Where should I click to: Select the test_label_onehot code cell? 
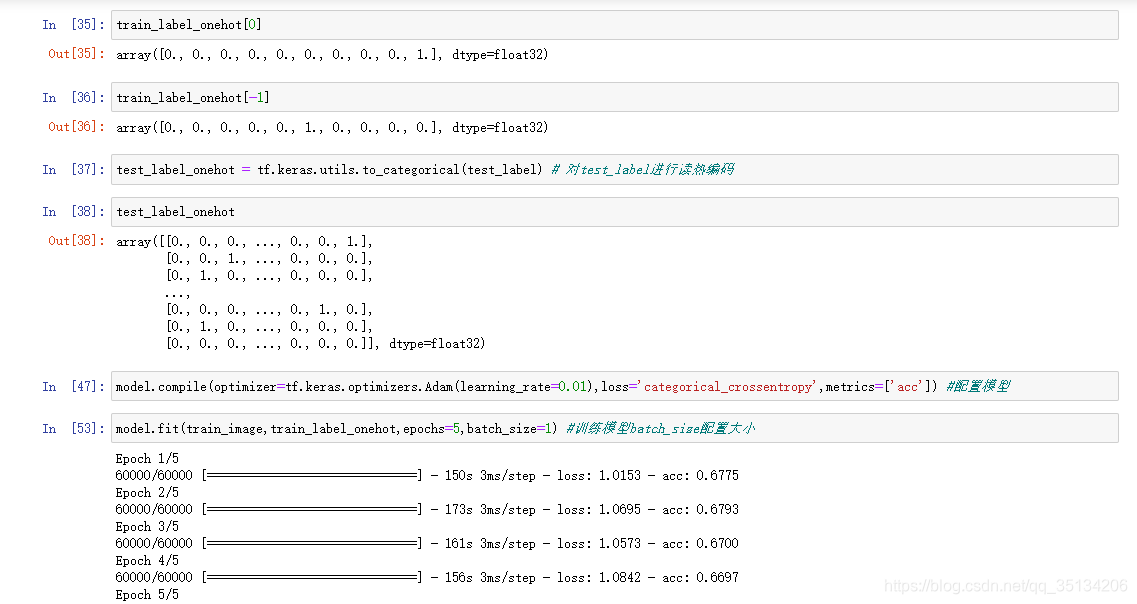pyautogui.click(x=614, y=212)
